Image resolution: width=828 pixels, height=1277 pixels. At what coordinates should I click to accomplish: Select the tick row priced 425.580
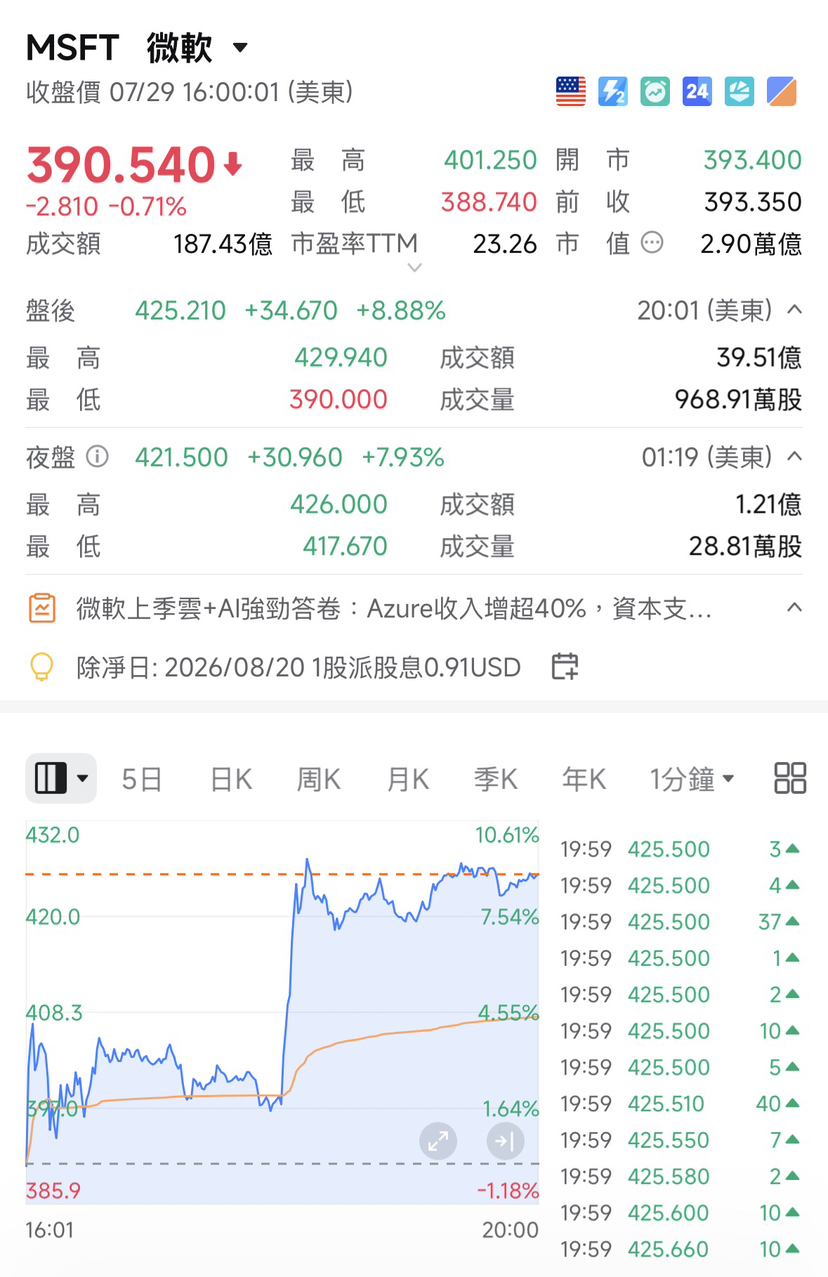click(680, 1176)
